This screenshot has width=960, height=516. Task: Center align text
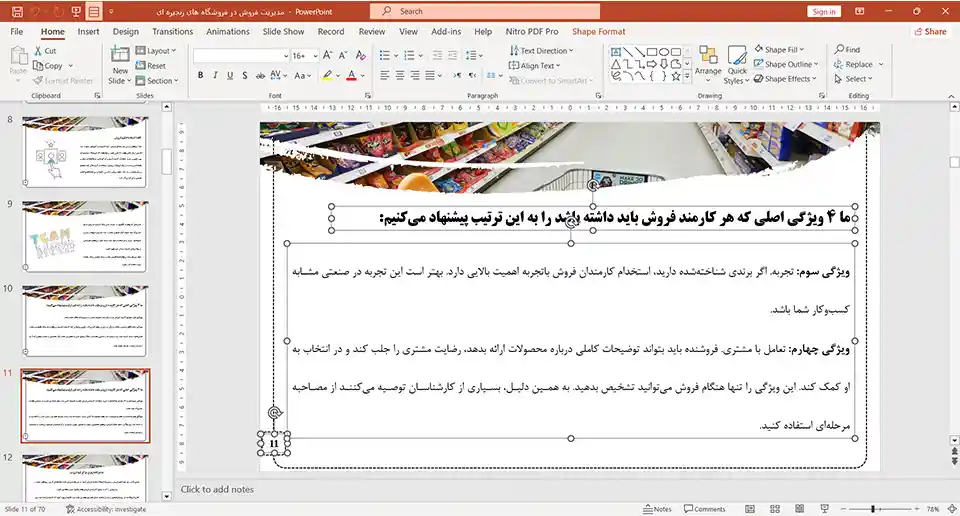(400, 75)
